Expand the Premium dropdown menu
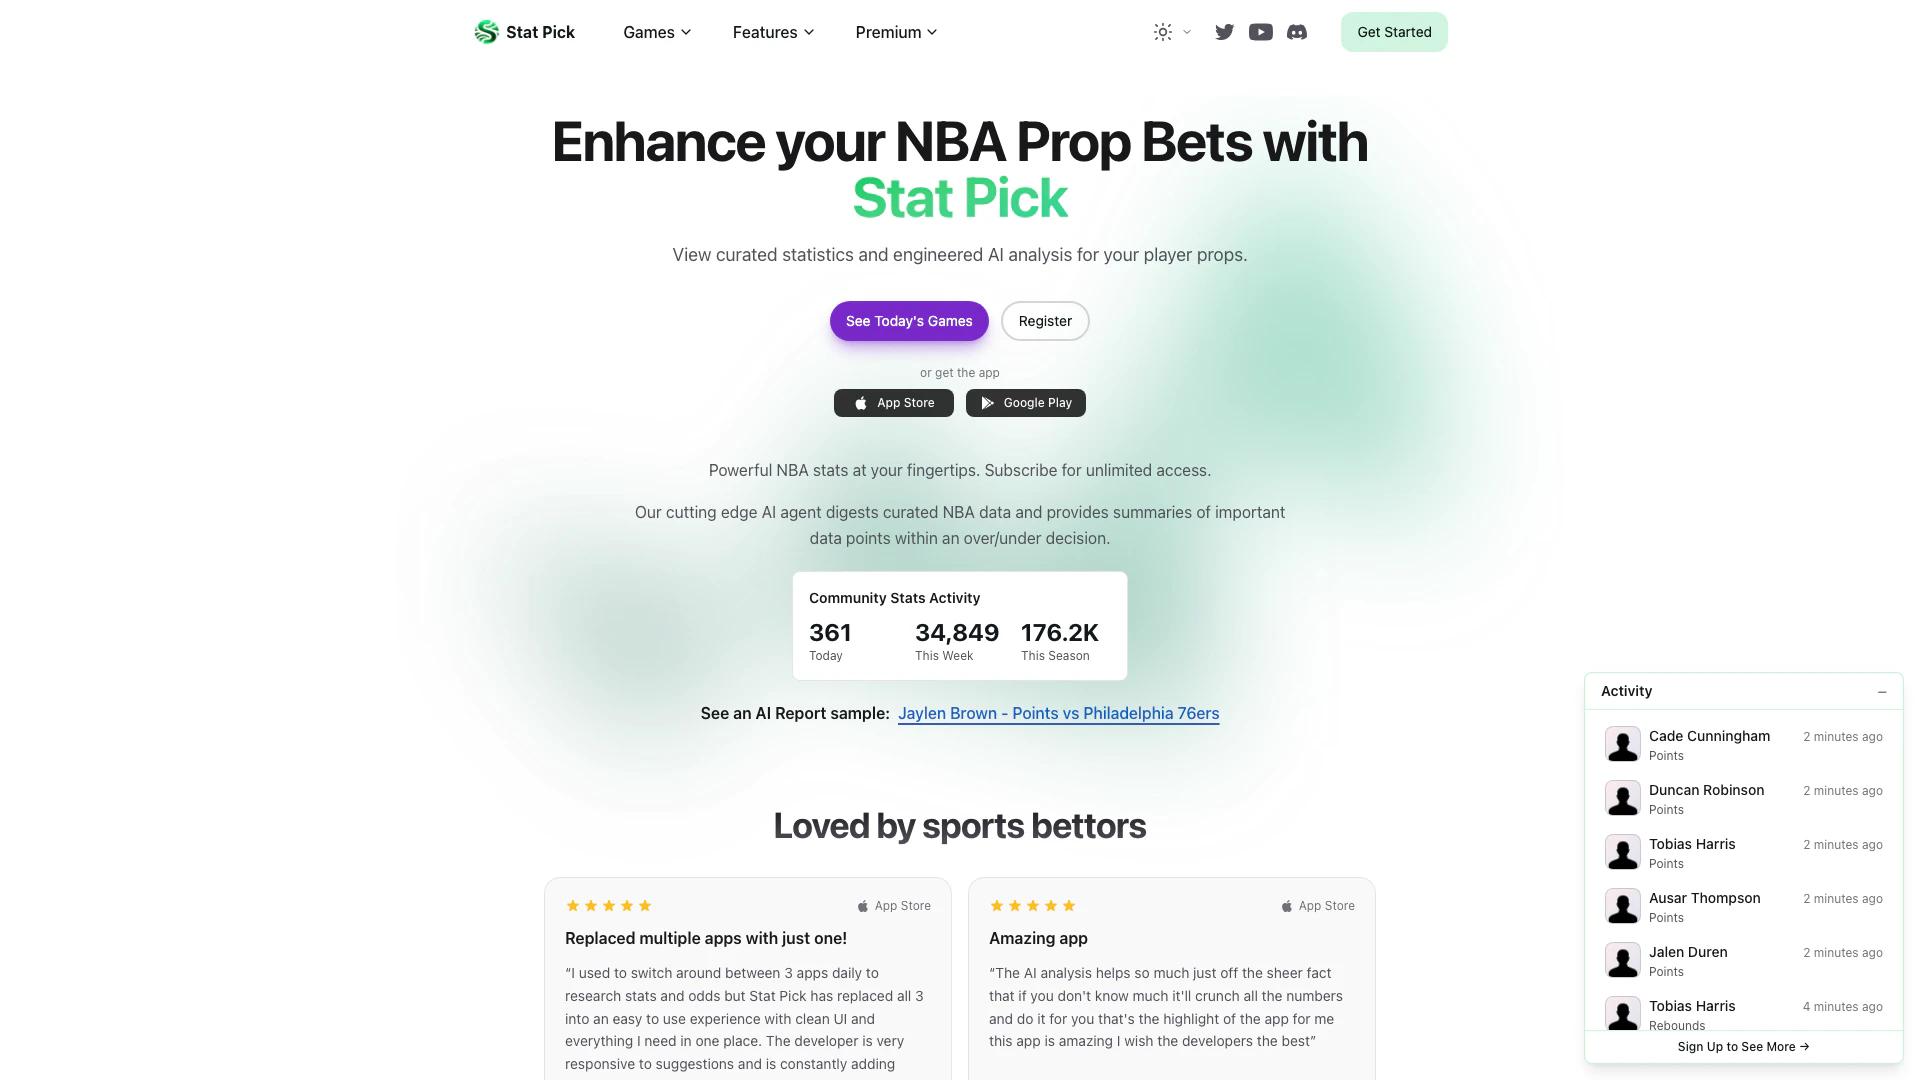Viewport: 1920px width, 1080px height. pyautogui.click(x=896, y=32)
